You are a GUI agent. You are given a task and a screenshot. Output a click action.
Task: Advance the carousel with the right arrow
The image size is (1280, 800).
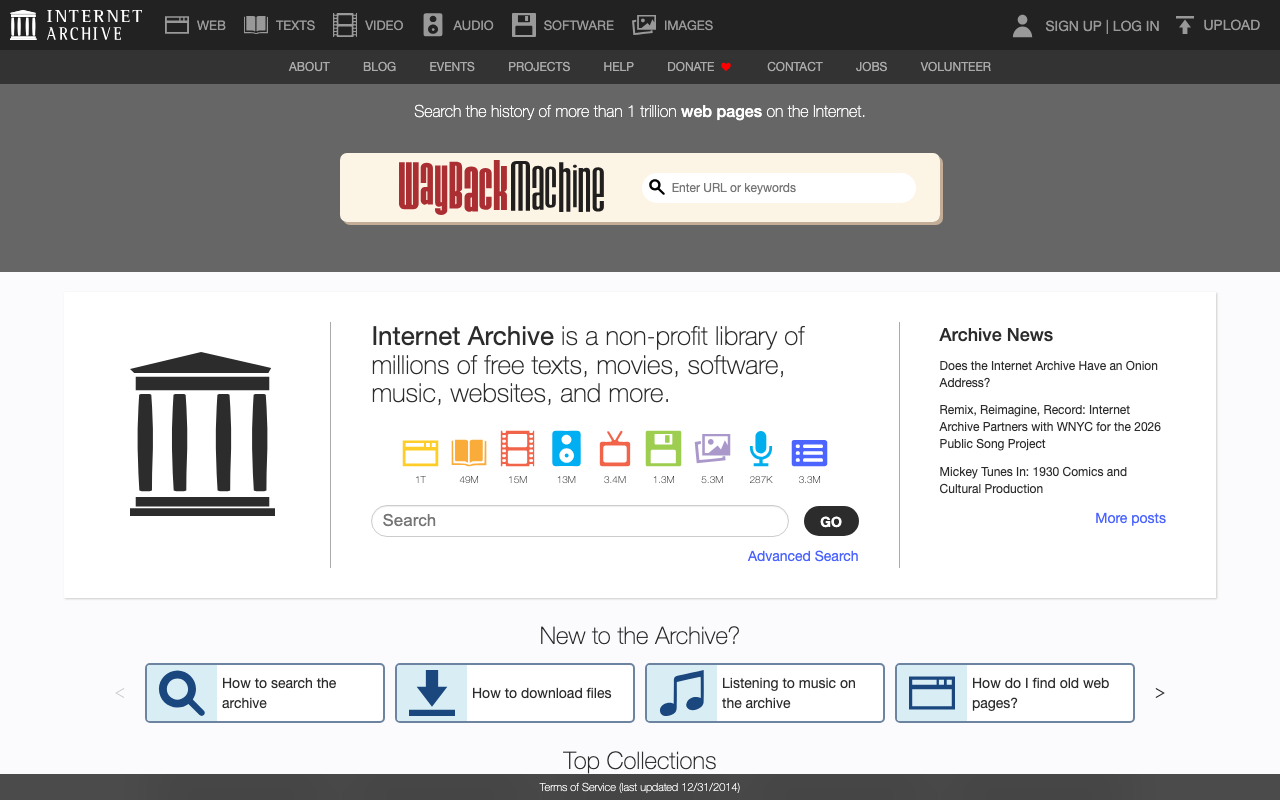coord(1159,692)
